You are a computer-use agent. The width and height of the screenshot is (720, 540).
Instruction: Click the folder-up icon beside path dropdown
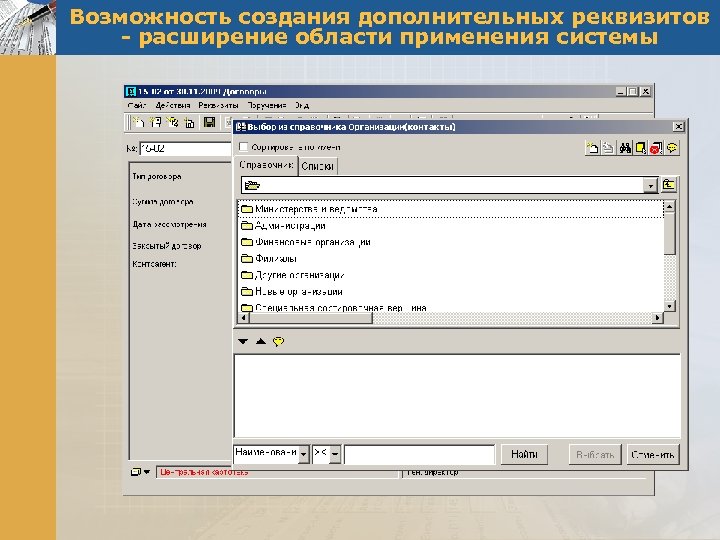[669, 185]
